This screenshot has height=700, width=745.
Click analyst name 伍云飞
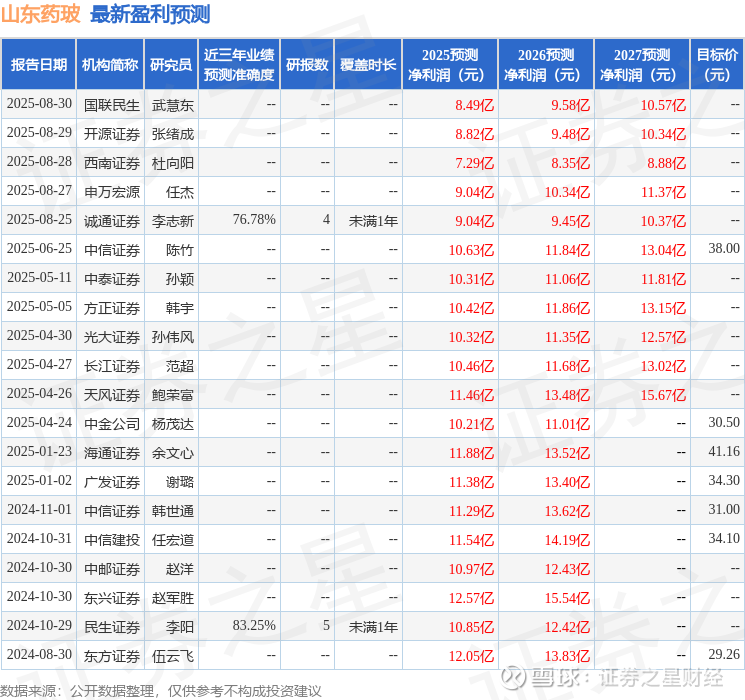click(x=173, y=656)
